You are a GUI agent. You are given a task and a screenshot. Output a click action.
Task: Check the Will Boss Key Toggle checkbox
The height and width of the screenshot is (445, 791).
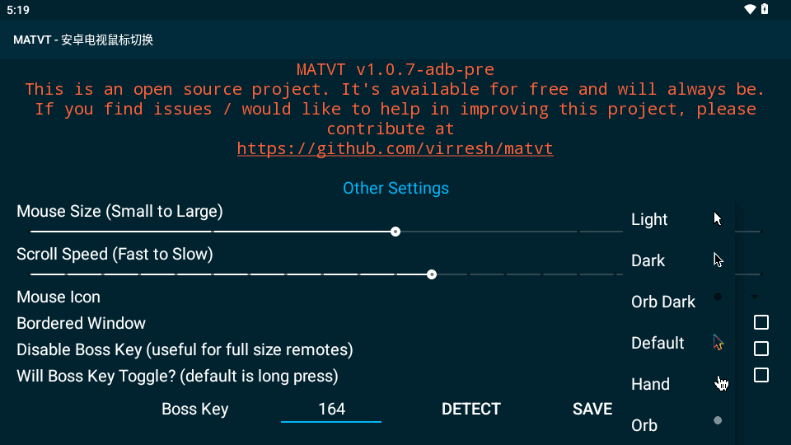click(761, 375)
